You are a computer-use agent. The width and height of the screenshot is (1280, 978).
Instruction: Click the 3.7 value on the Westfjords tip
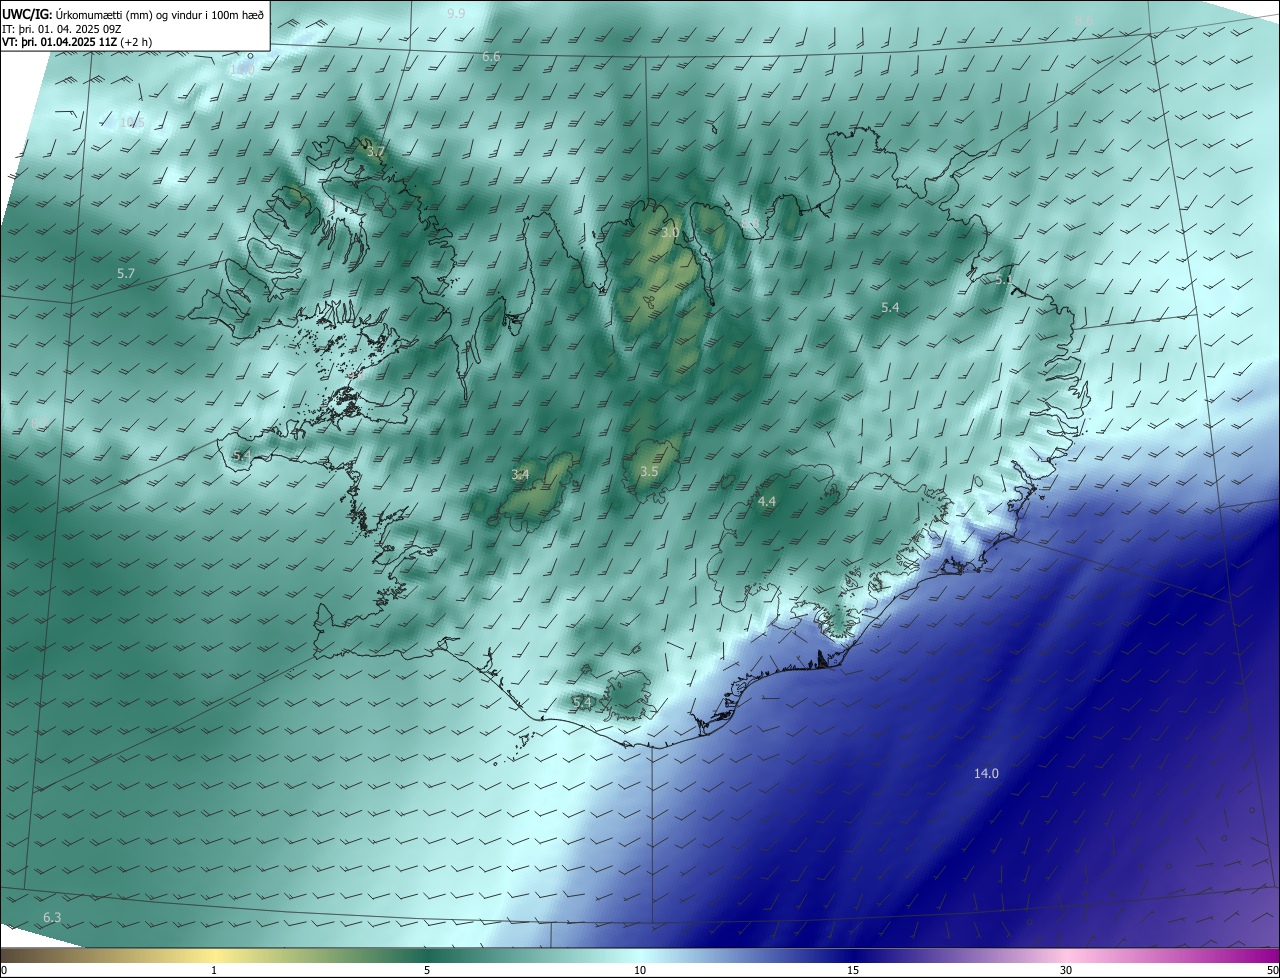[x=375, y=152]
